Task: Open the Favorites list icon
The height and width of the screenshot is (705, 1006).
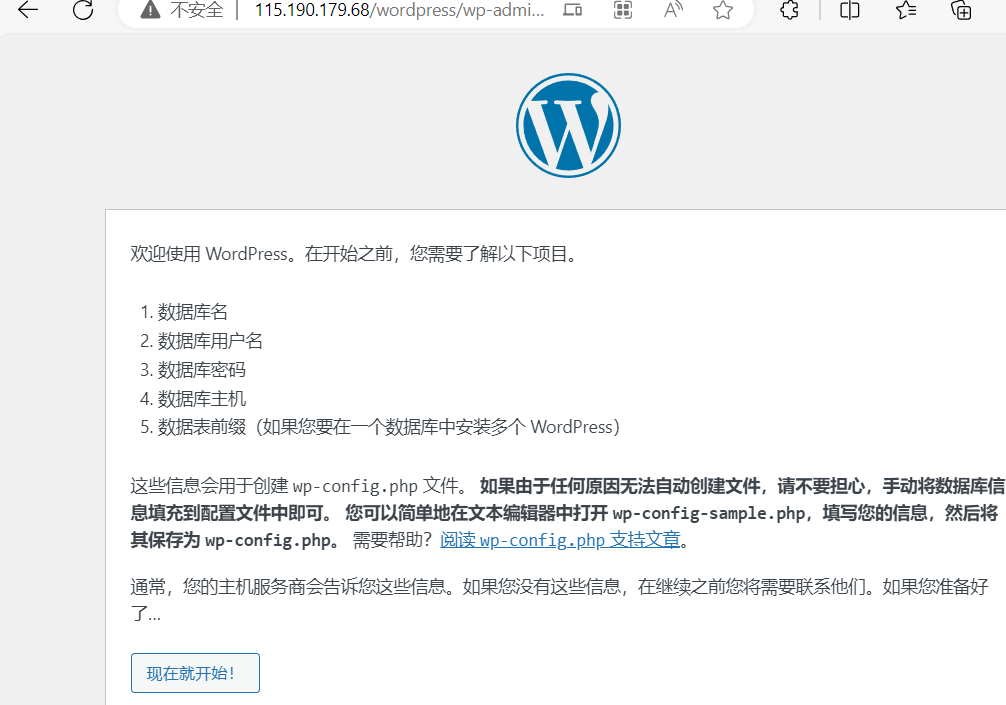Action: pyautogui.click(x=906, y=11)
